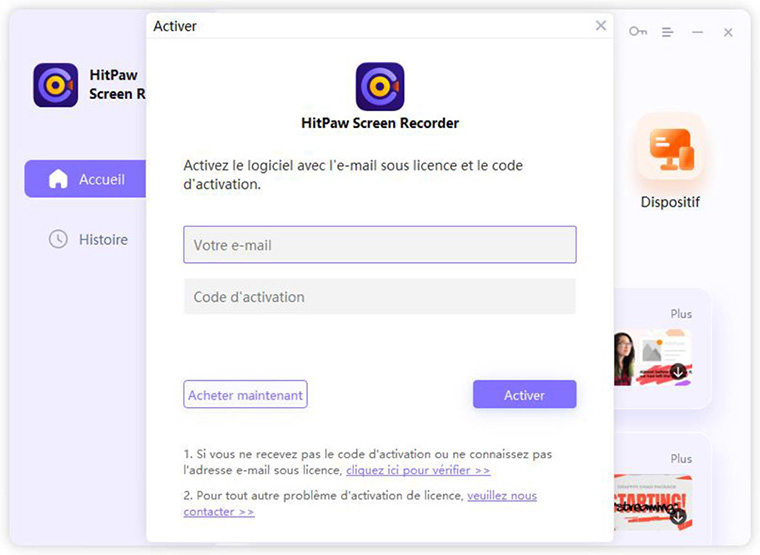
Task: Click the purple Activer button
Action: coord(524,395)
